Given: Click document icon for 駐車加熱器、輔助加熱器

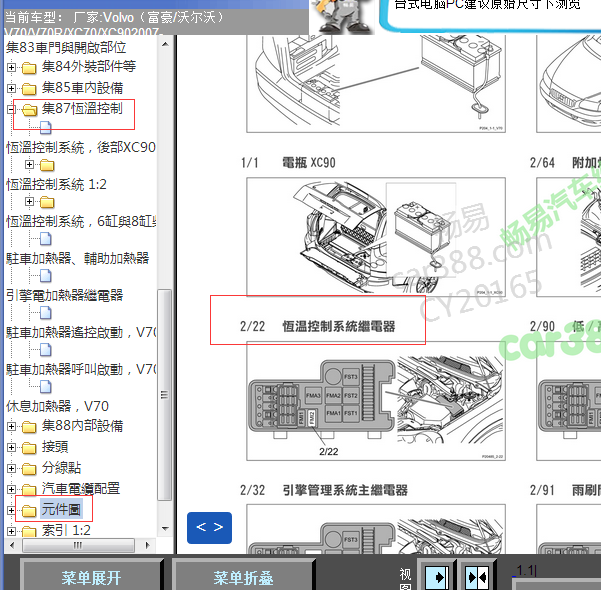Looking at the screenshot, I should coord(46,239).
